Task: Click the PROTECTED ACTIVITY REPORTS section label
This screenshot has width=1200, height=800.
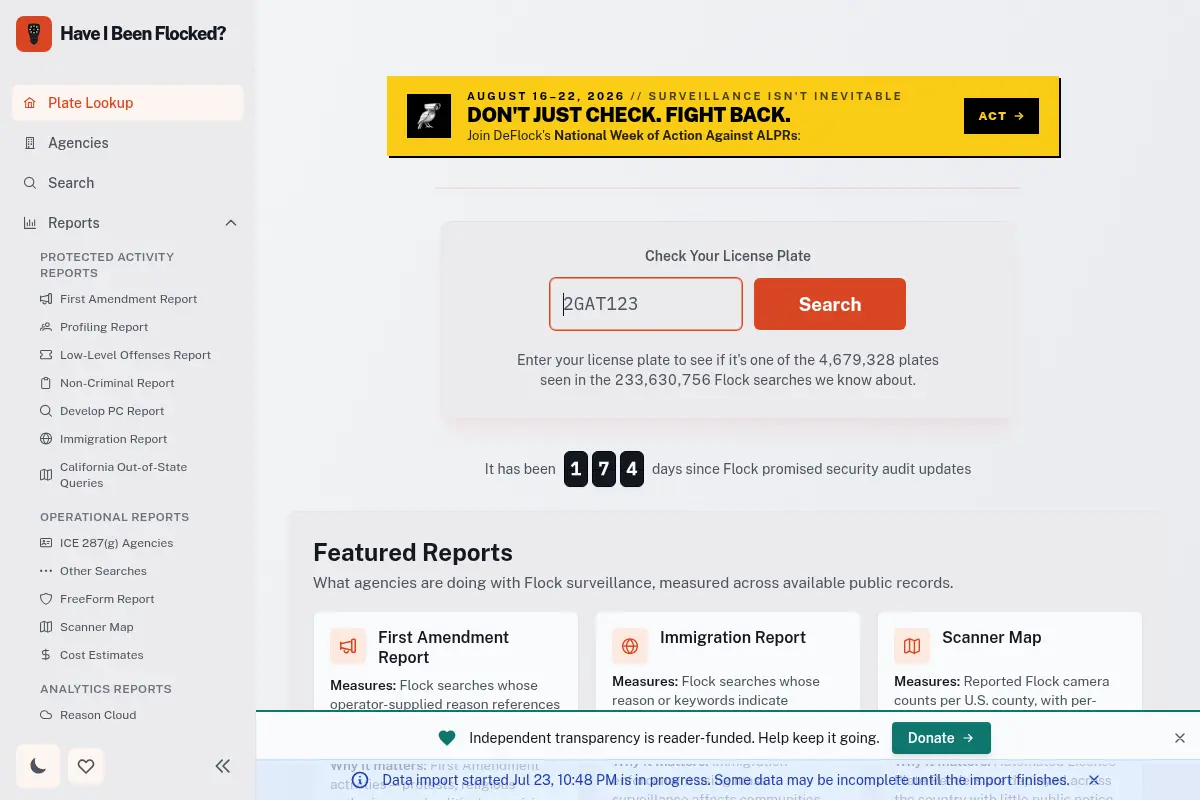Action: click(107, 265)
